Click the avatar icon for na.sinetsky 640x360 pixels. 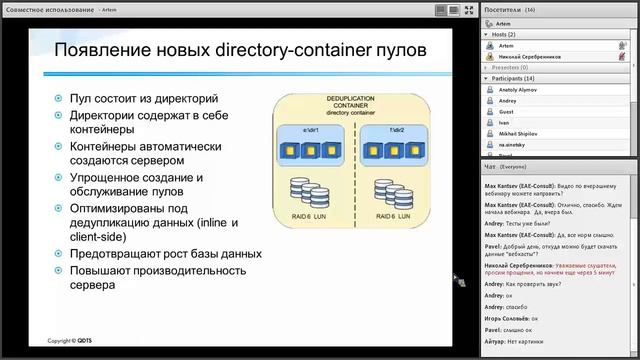pyautogui.click(x=490, y=144)
